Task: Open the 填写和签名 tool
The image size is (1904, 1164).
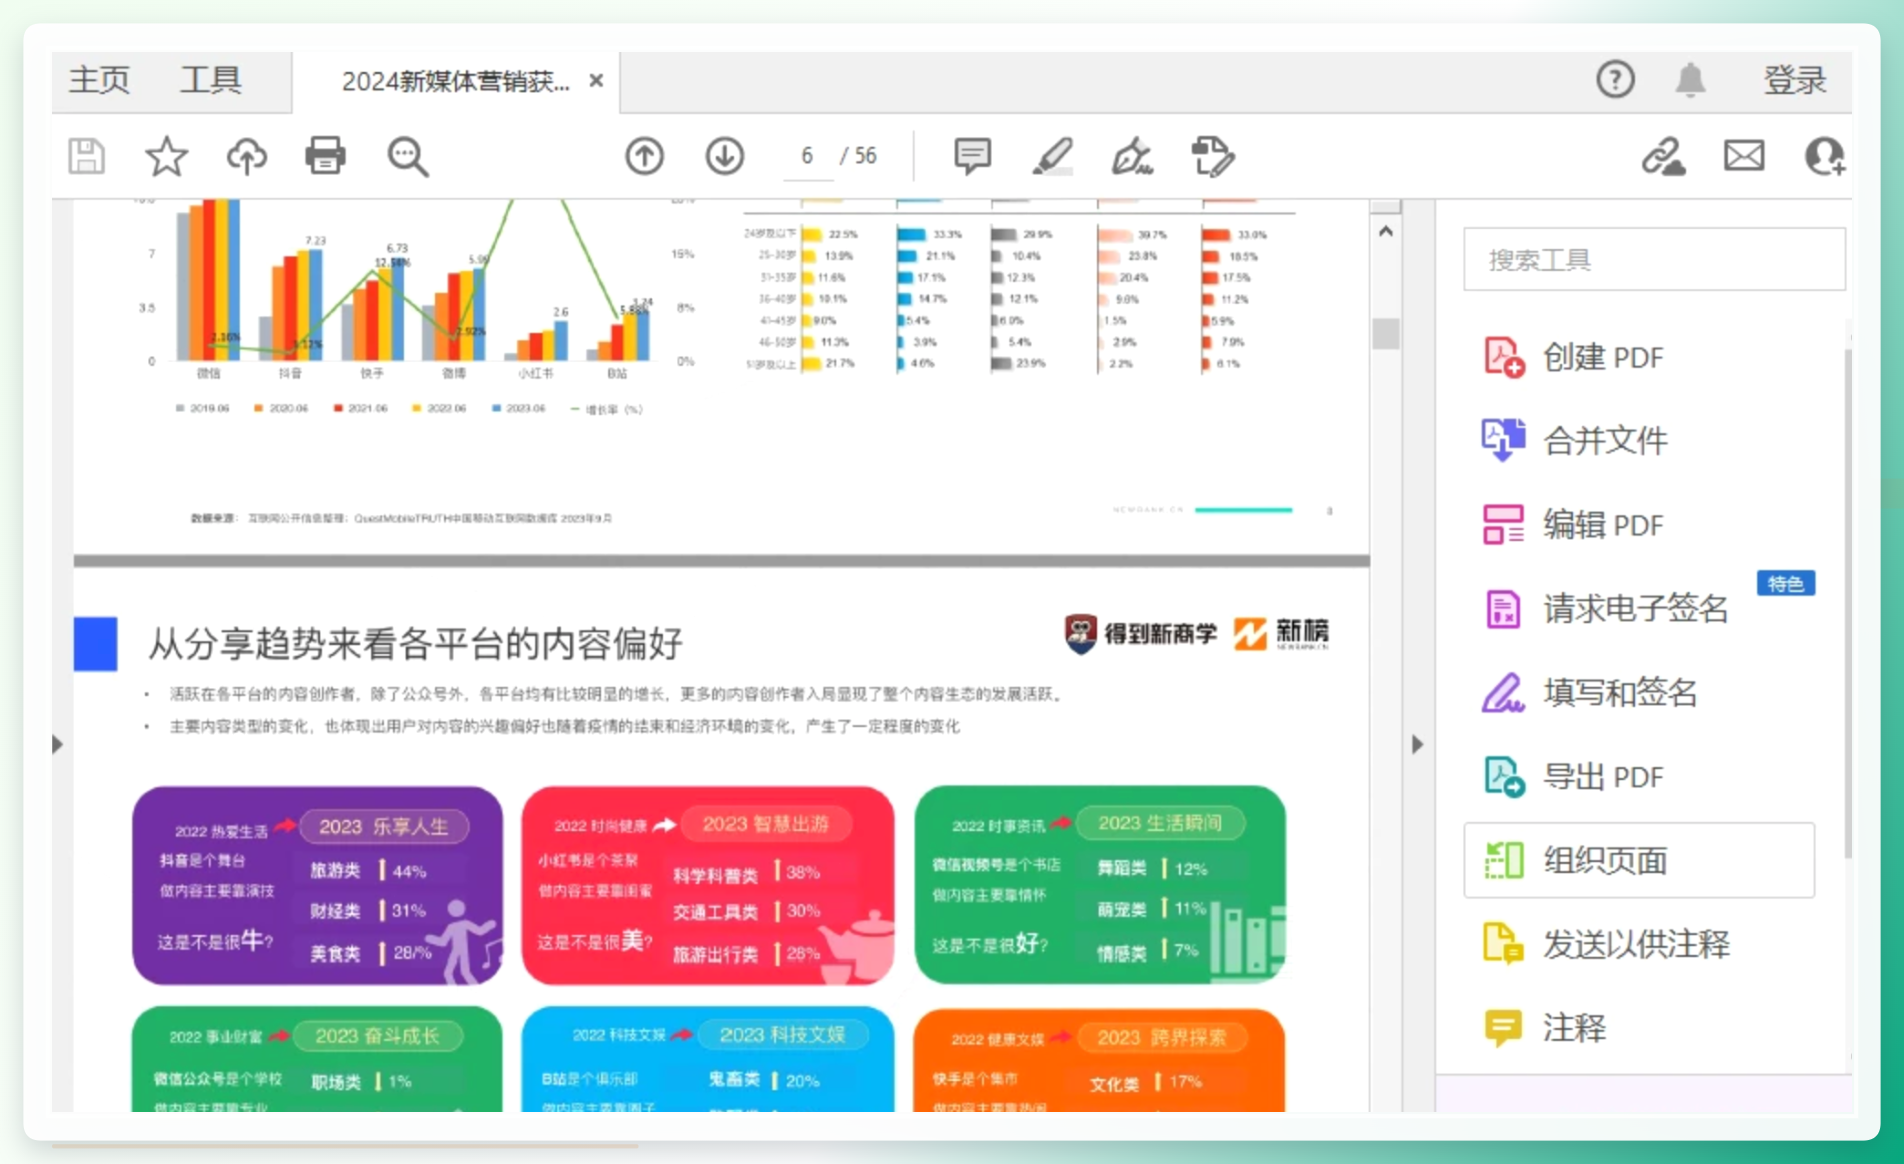Action: pyautogui.click(x=1590, y=692)
